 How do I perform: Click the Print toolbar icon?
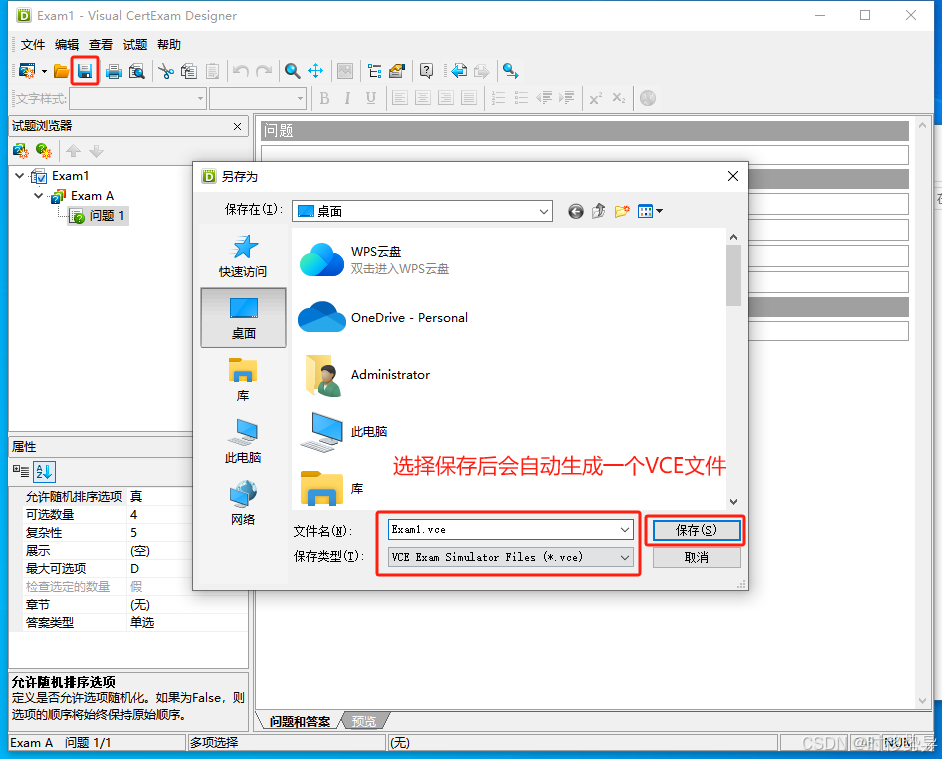(114, 72)
